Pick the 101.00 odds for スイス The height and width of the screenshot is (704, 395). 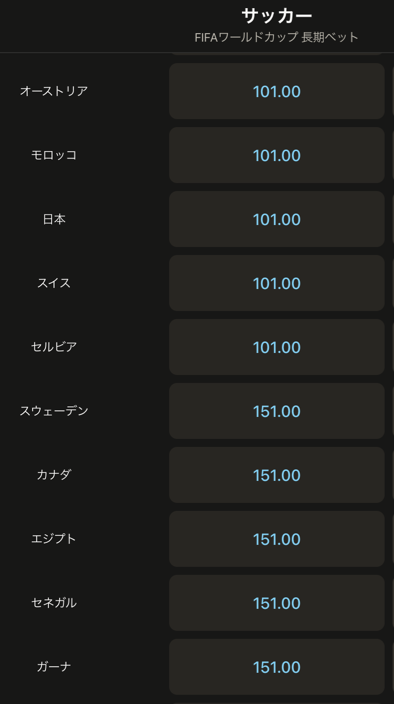276,283
